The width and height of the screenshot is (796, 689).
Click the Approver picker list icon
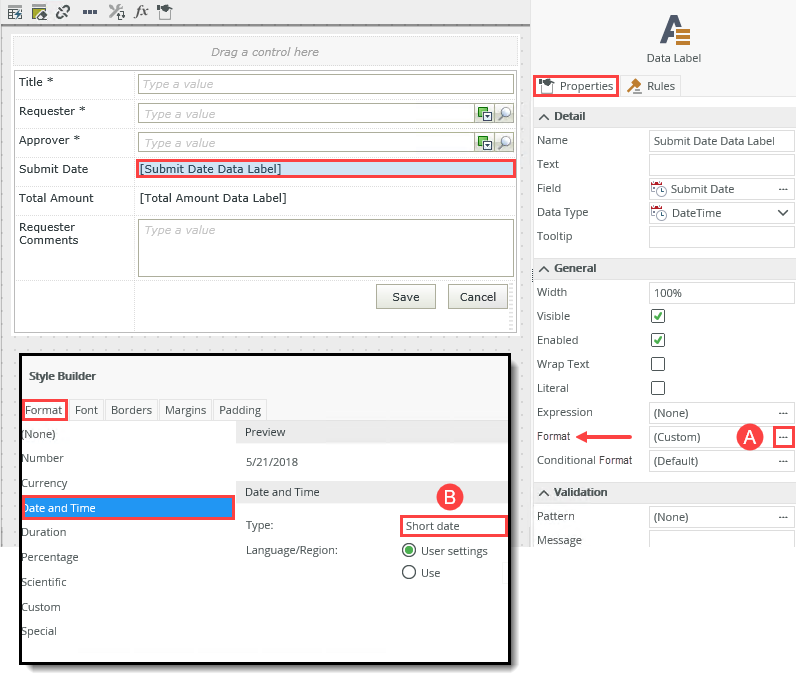point(484,143)
